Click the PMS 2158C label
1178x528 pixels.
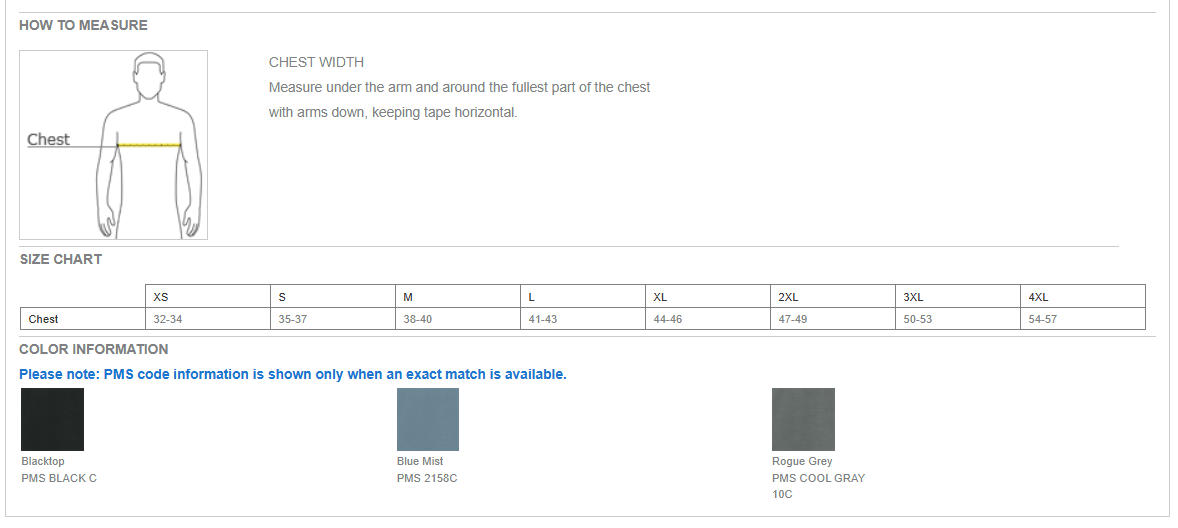(x=427, y=478)
